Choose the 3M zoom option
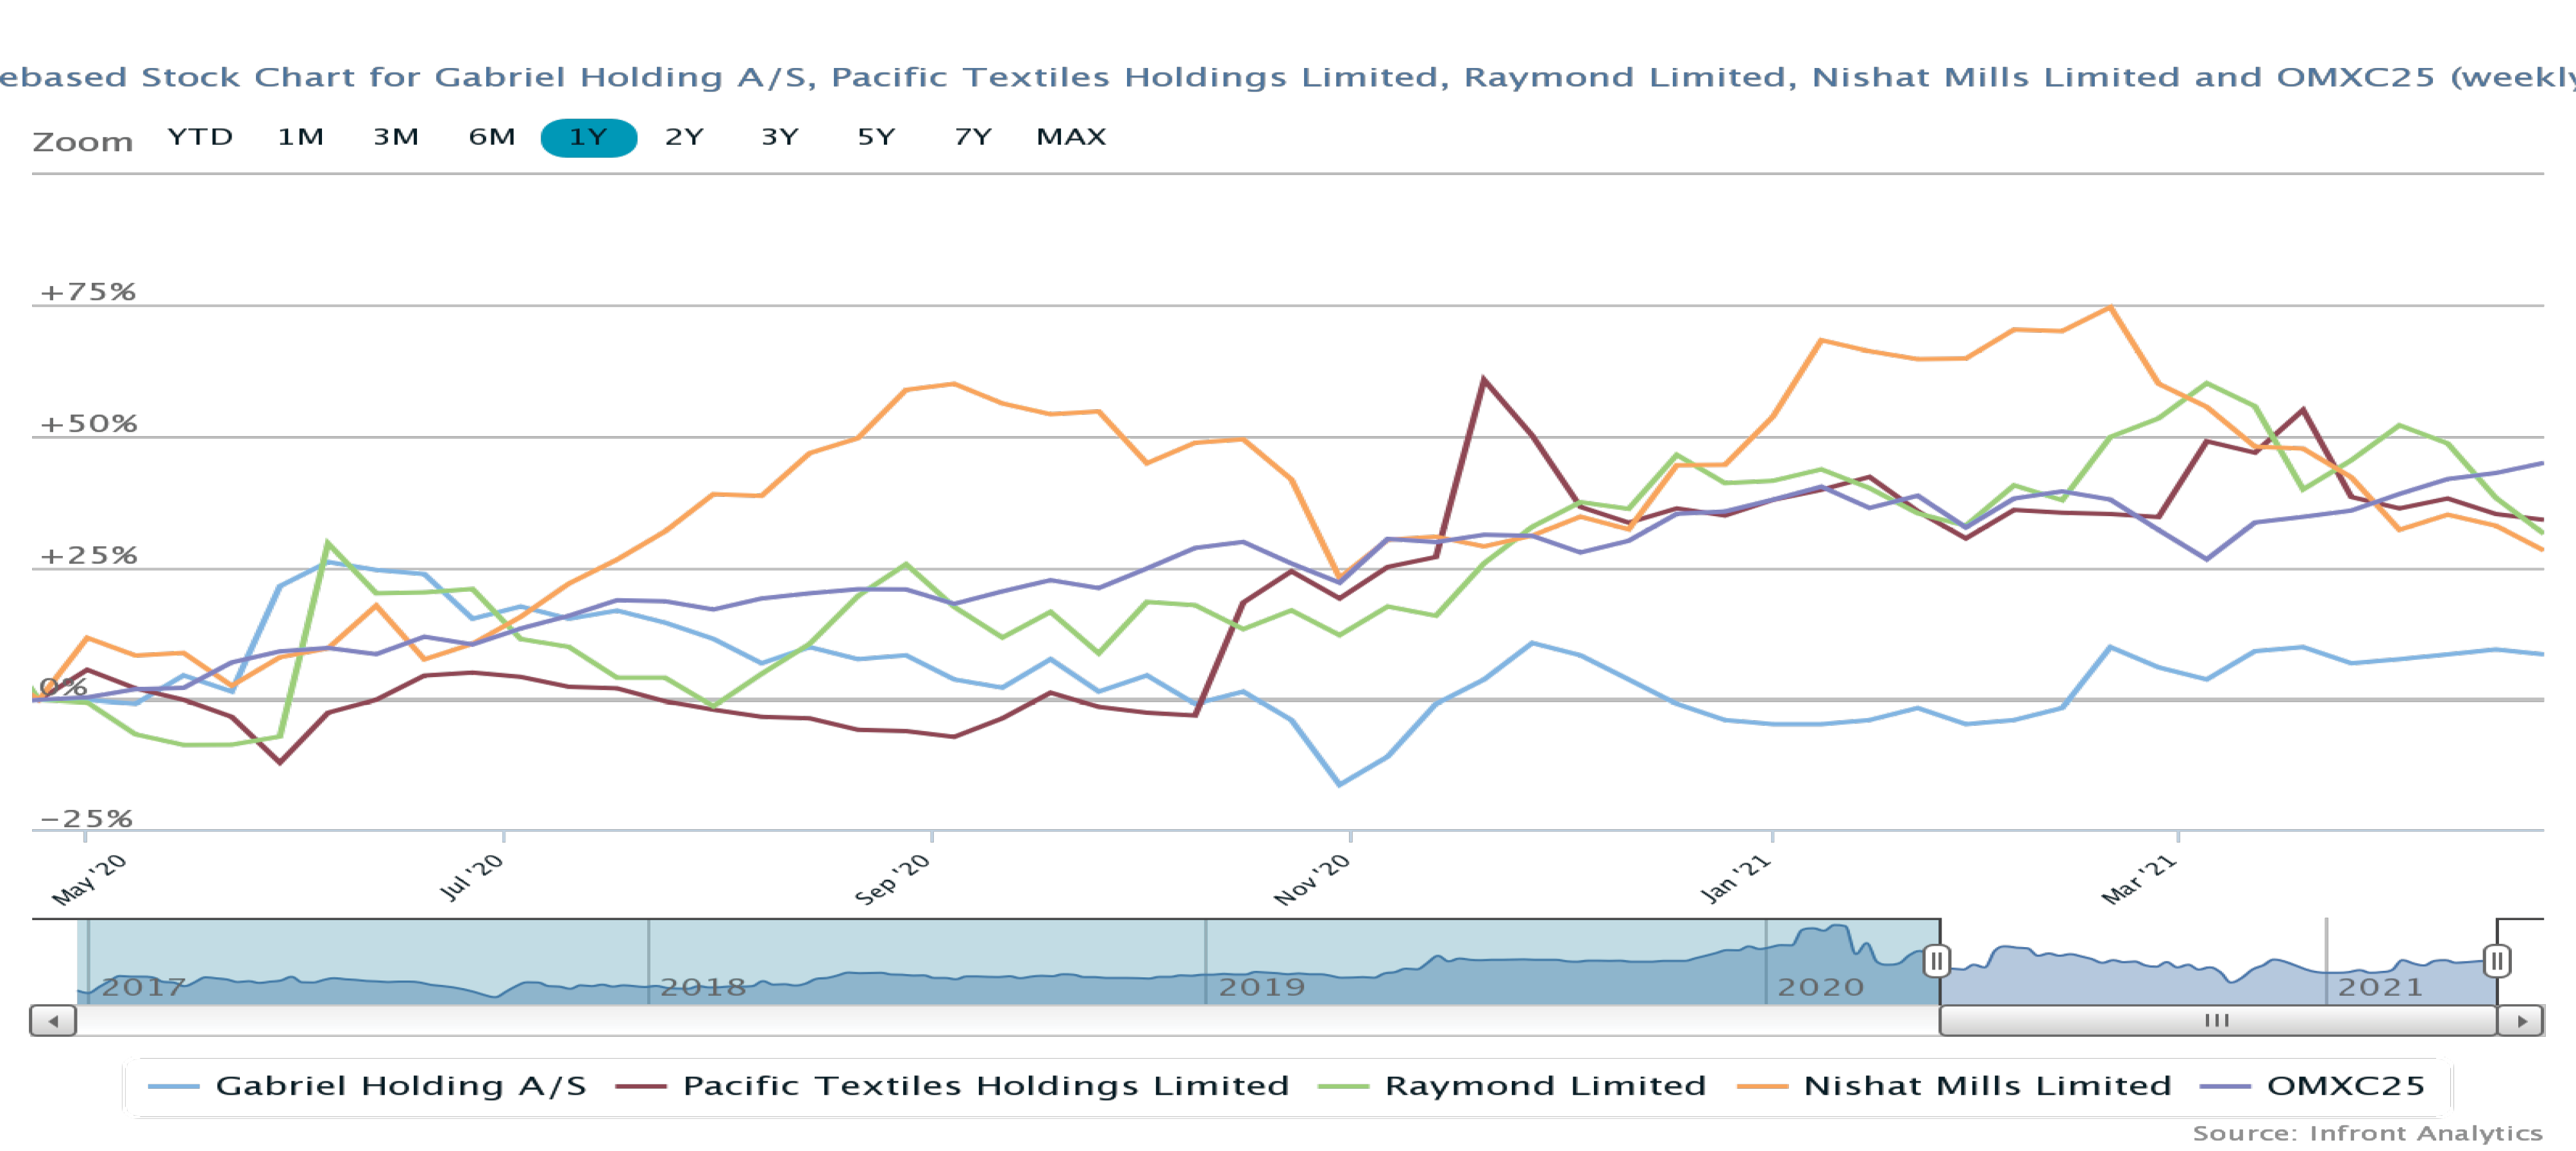The image size is (2576, 1151). [x=396, y=137]
